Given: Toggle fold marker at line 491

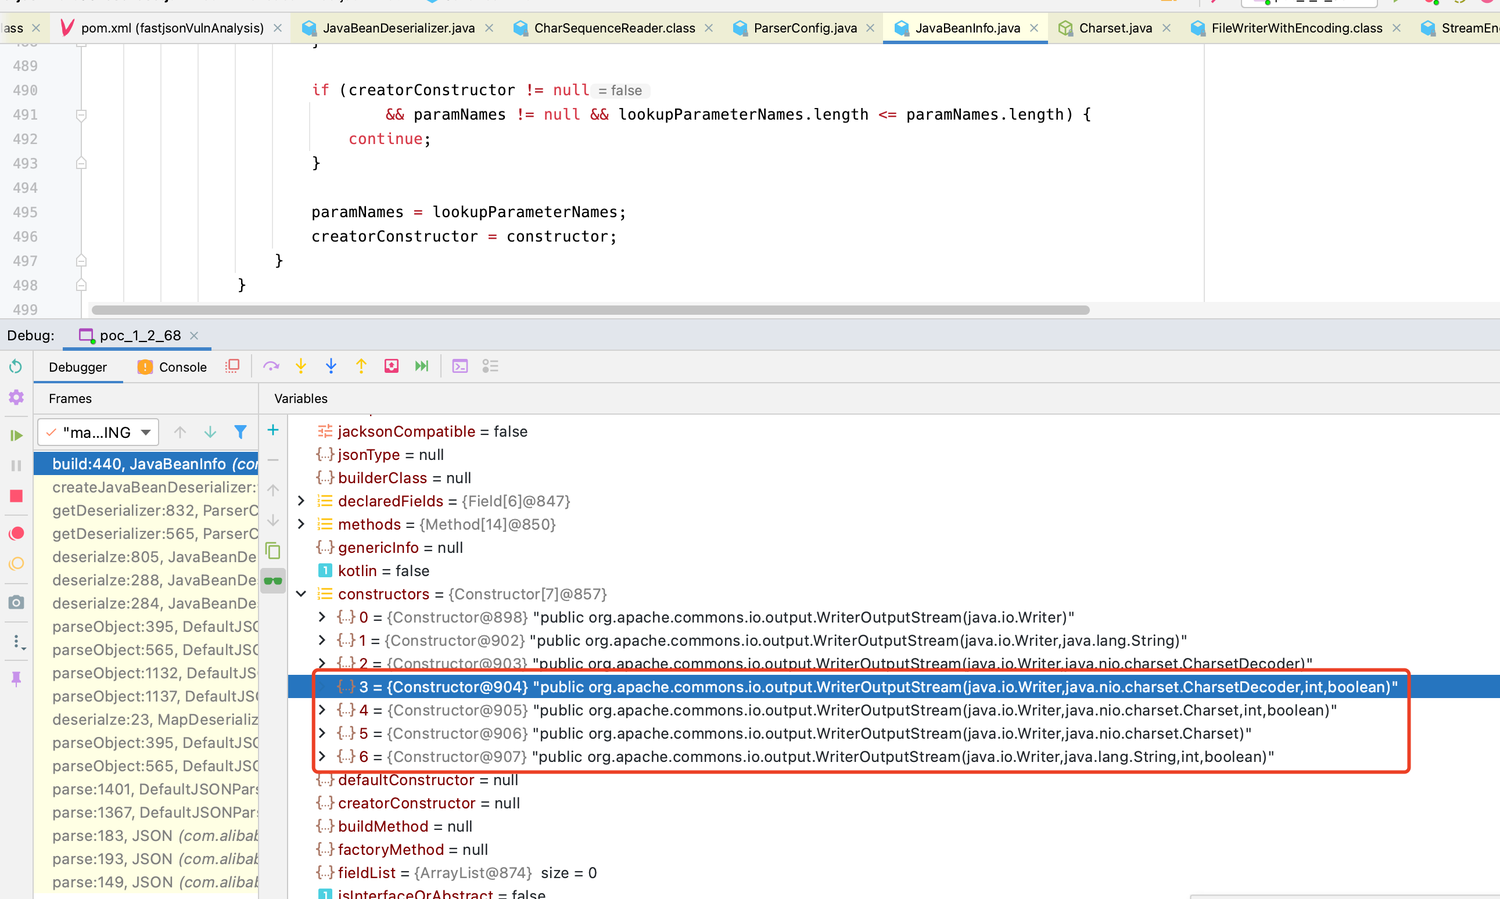Looking at the screenshot, I should coord(81,115).
